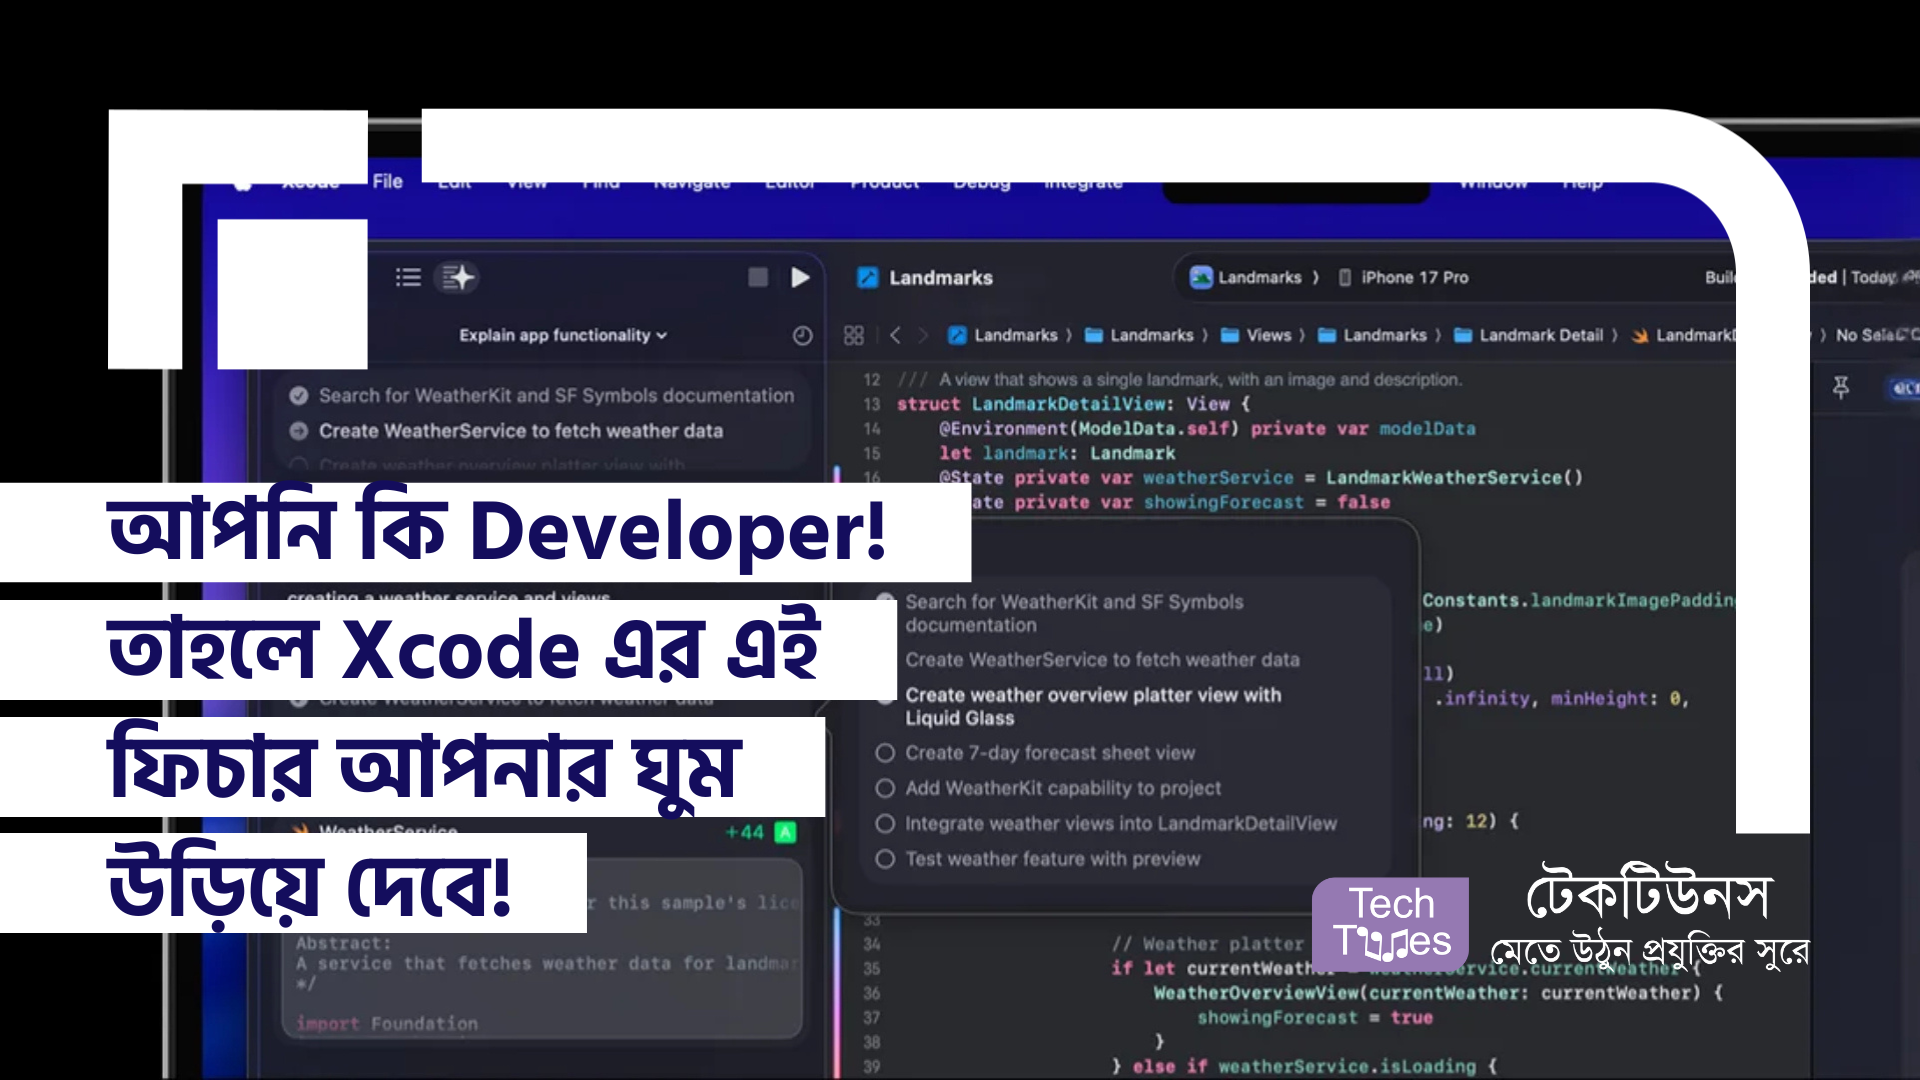The image size is (1920, 1080).
Task: Click the weatherService = LandmarkWeatherService() code
Action: [1363, 477]
